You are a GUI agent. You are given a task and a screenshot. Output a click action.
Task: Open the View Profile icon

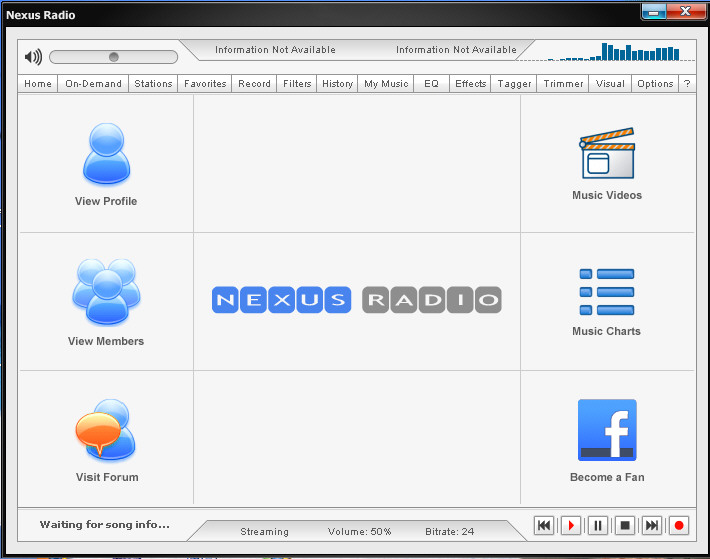point(106,154)
